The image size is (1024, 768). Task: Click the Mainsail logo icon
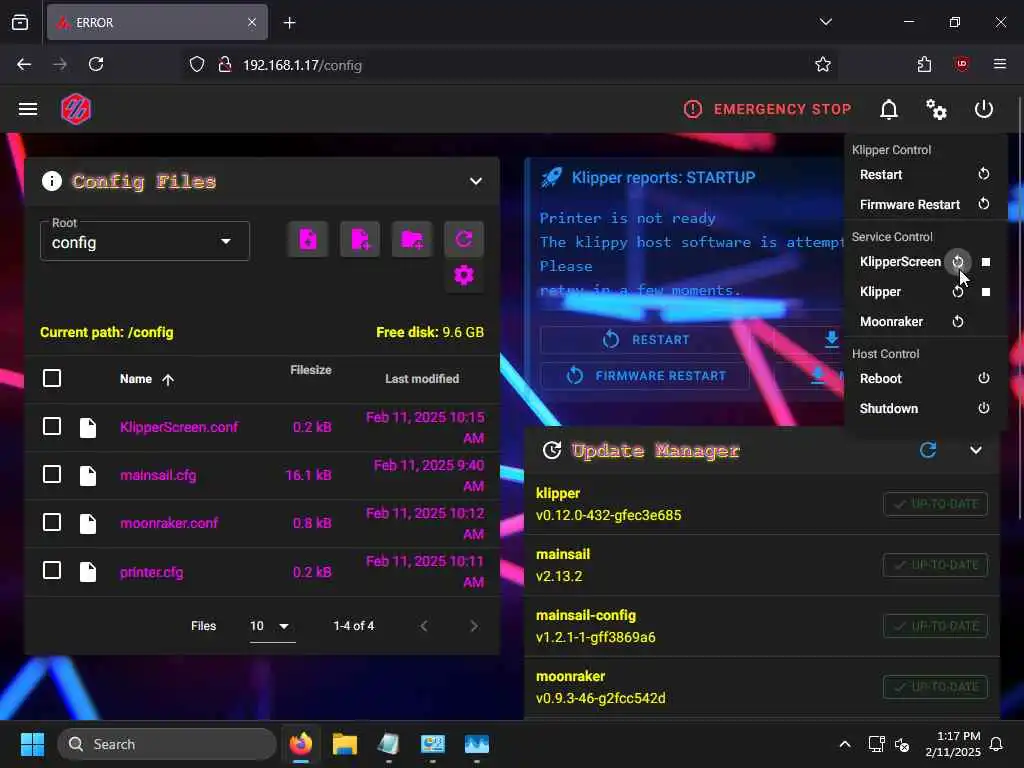(76, 109)
